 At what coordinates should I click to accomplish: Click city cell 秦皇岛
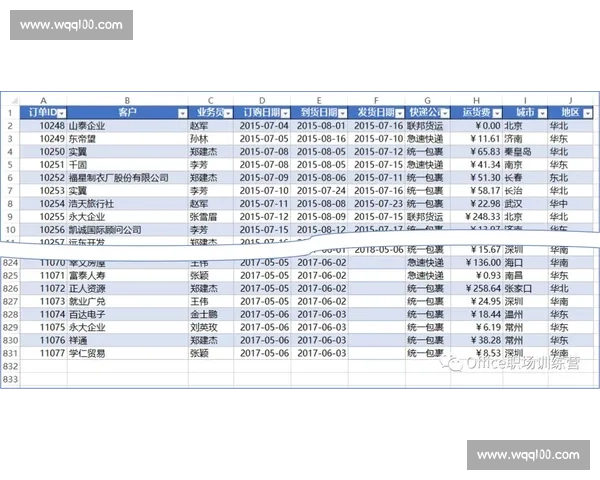pos(525,152)
